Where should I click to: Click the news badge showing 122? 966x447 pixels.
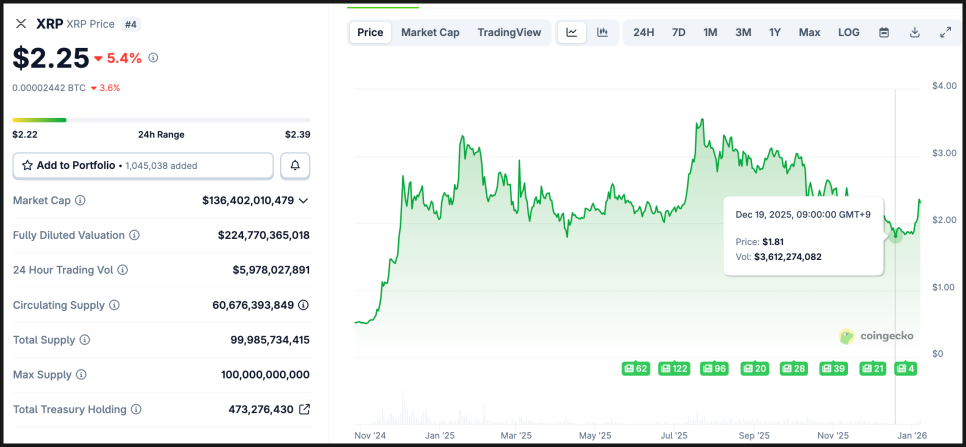[x=675, y=369]
